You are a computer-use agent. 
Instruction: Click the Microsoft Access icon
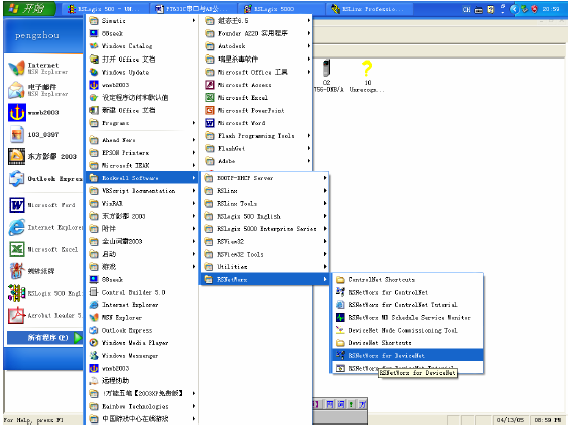point(210,85)
